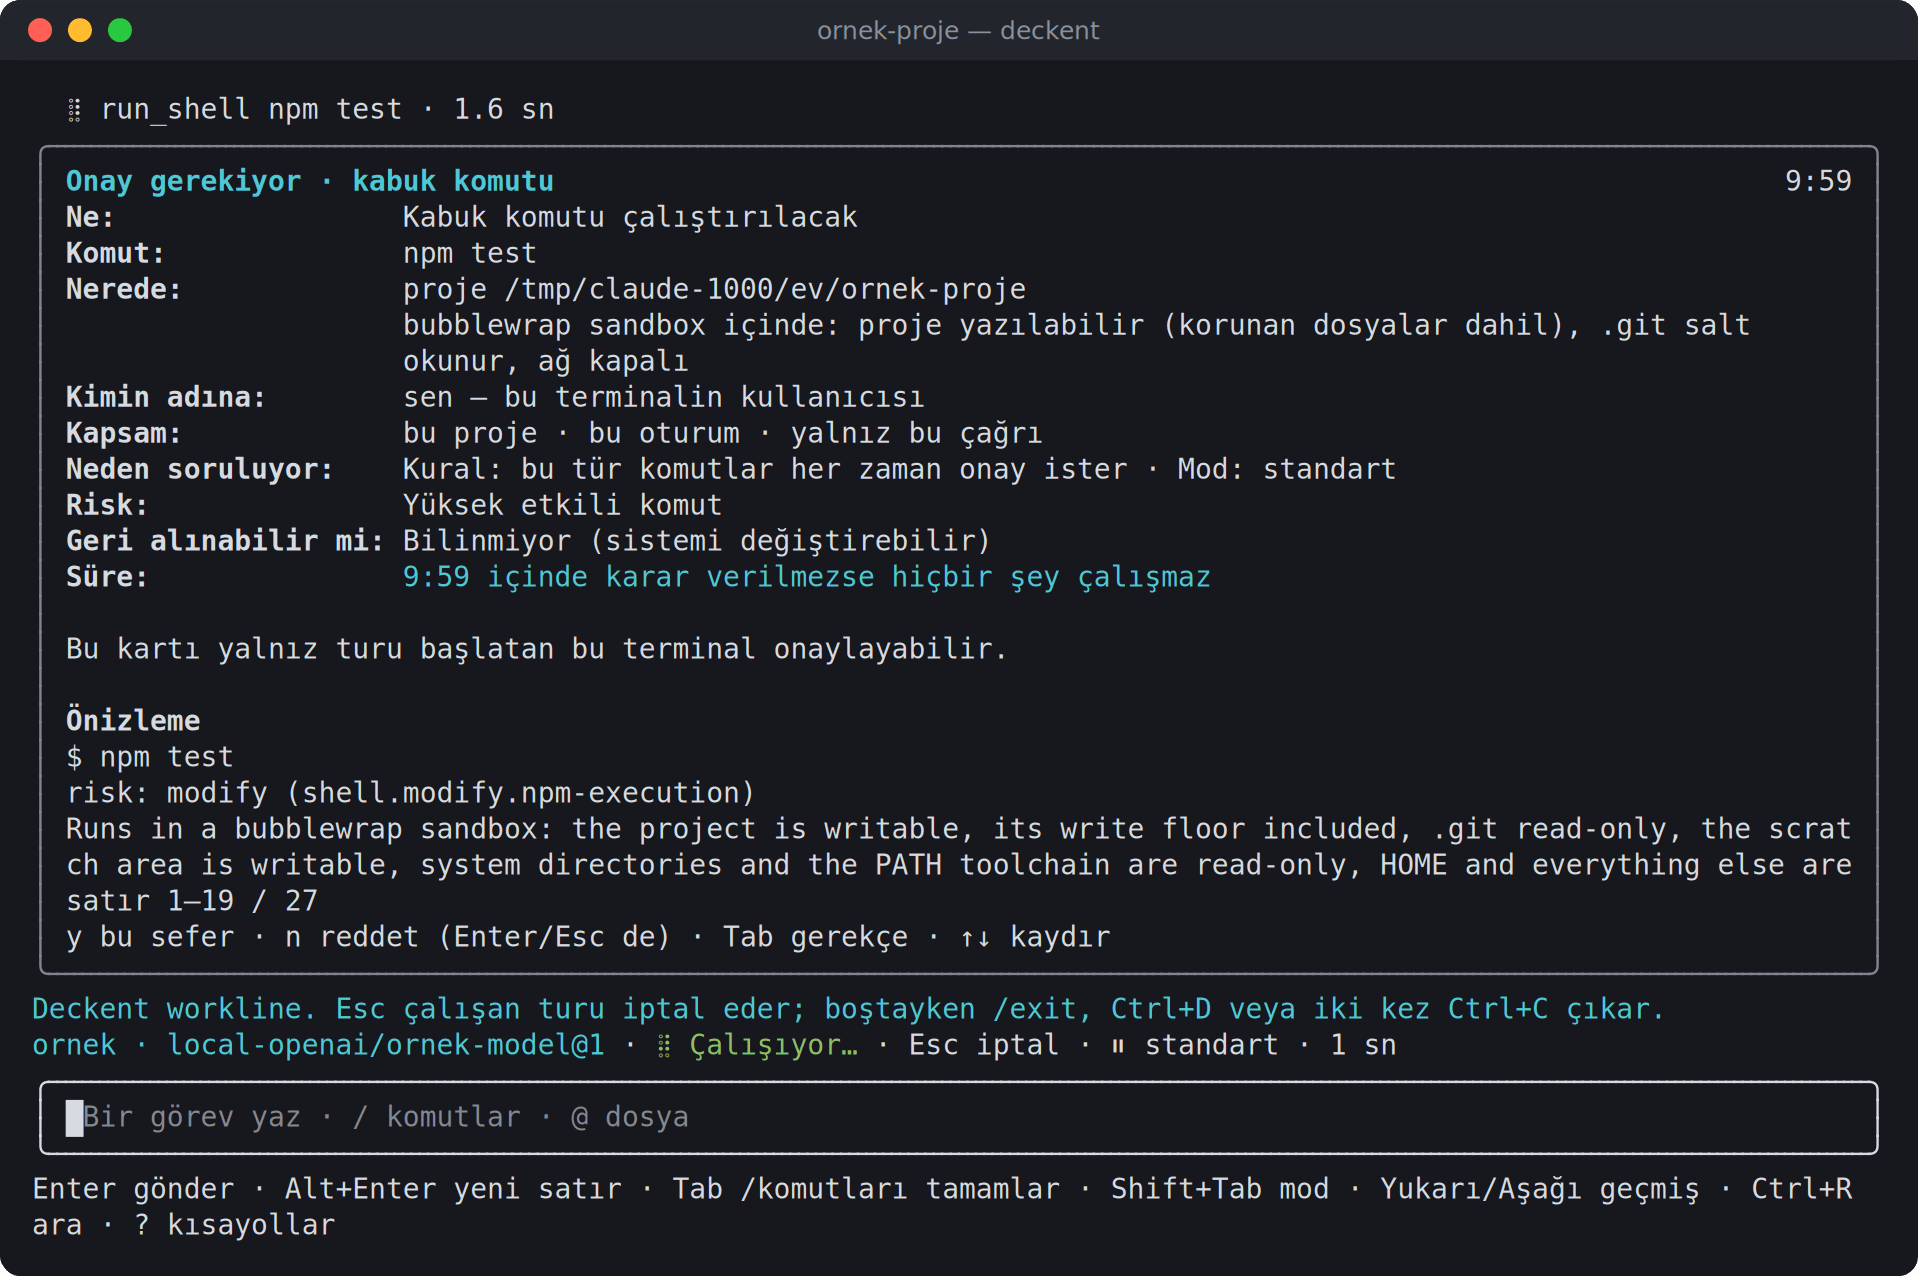Screen dimensions: 1918x1276
Task: Click 'Yukarı/Aşağı geçmiş' hint
Action: (1540, 1189)
